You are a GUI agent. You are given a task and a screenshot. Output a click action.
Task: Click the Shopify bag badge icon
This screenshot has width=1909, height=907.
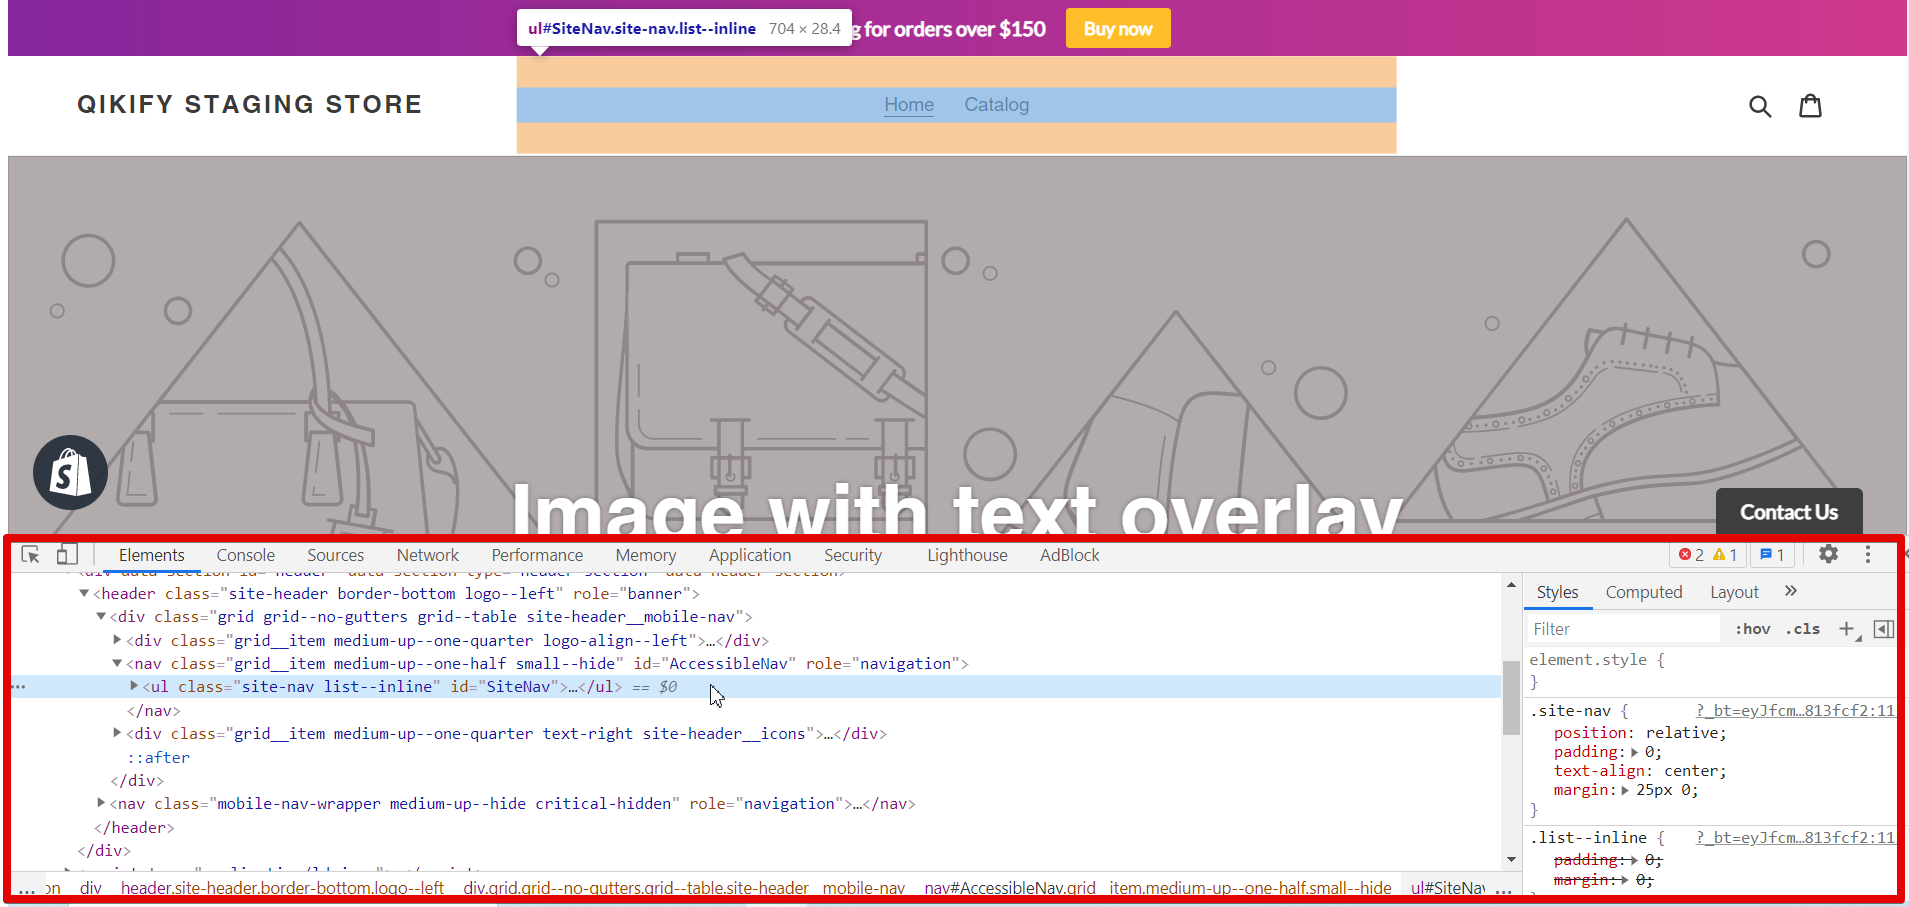tap(70, 472)
